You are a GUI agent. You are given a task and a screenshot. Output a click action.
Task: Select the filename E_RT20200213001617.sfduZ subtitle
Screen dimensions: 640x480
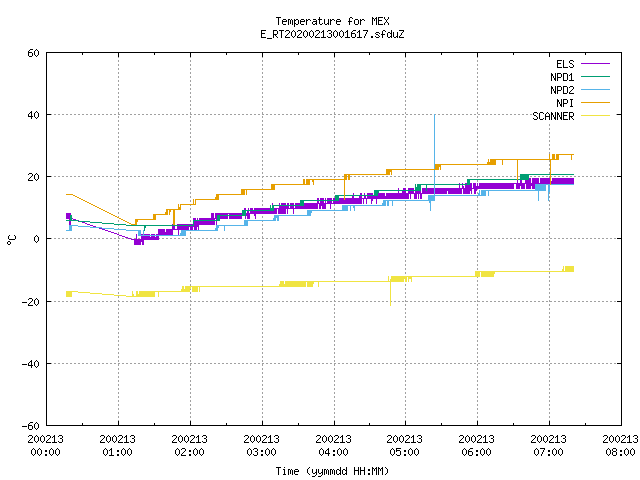pyautogui.click(x=332, y=34)
